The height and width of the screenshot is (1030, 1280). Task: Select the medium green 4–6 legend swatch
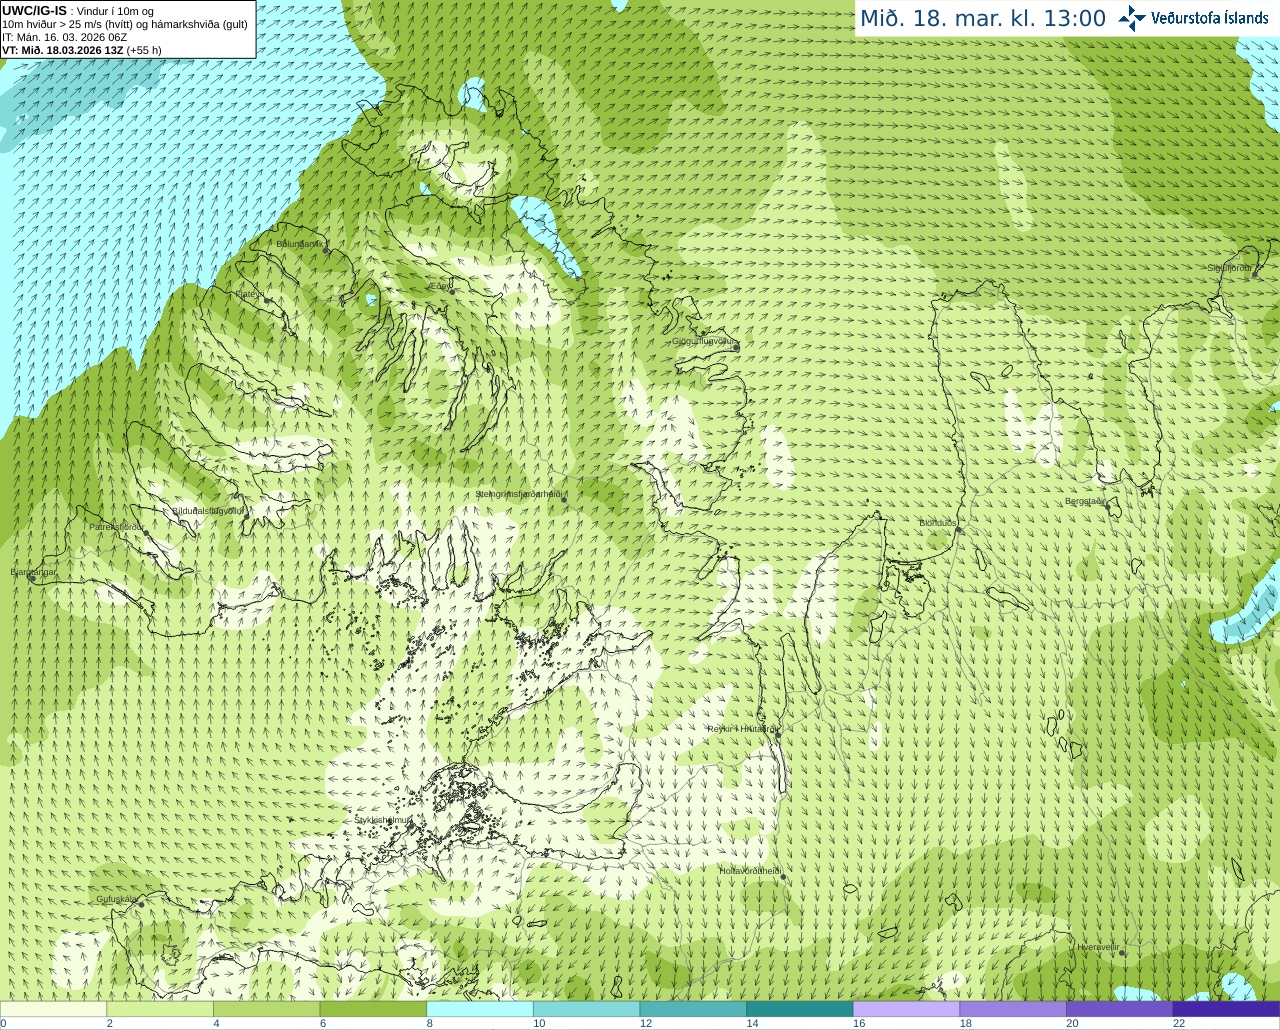click(x=267, y=1009)
